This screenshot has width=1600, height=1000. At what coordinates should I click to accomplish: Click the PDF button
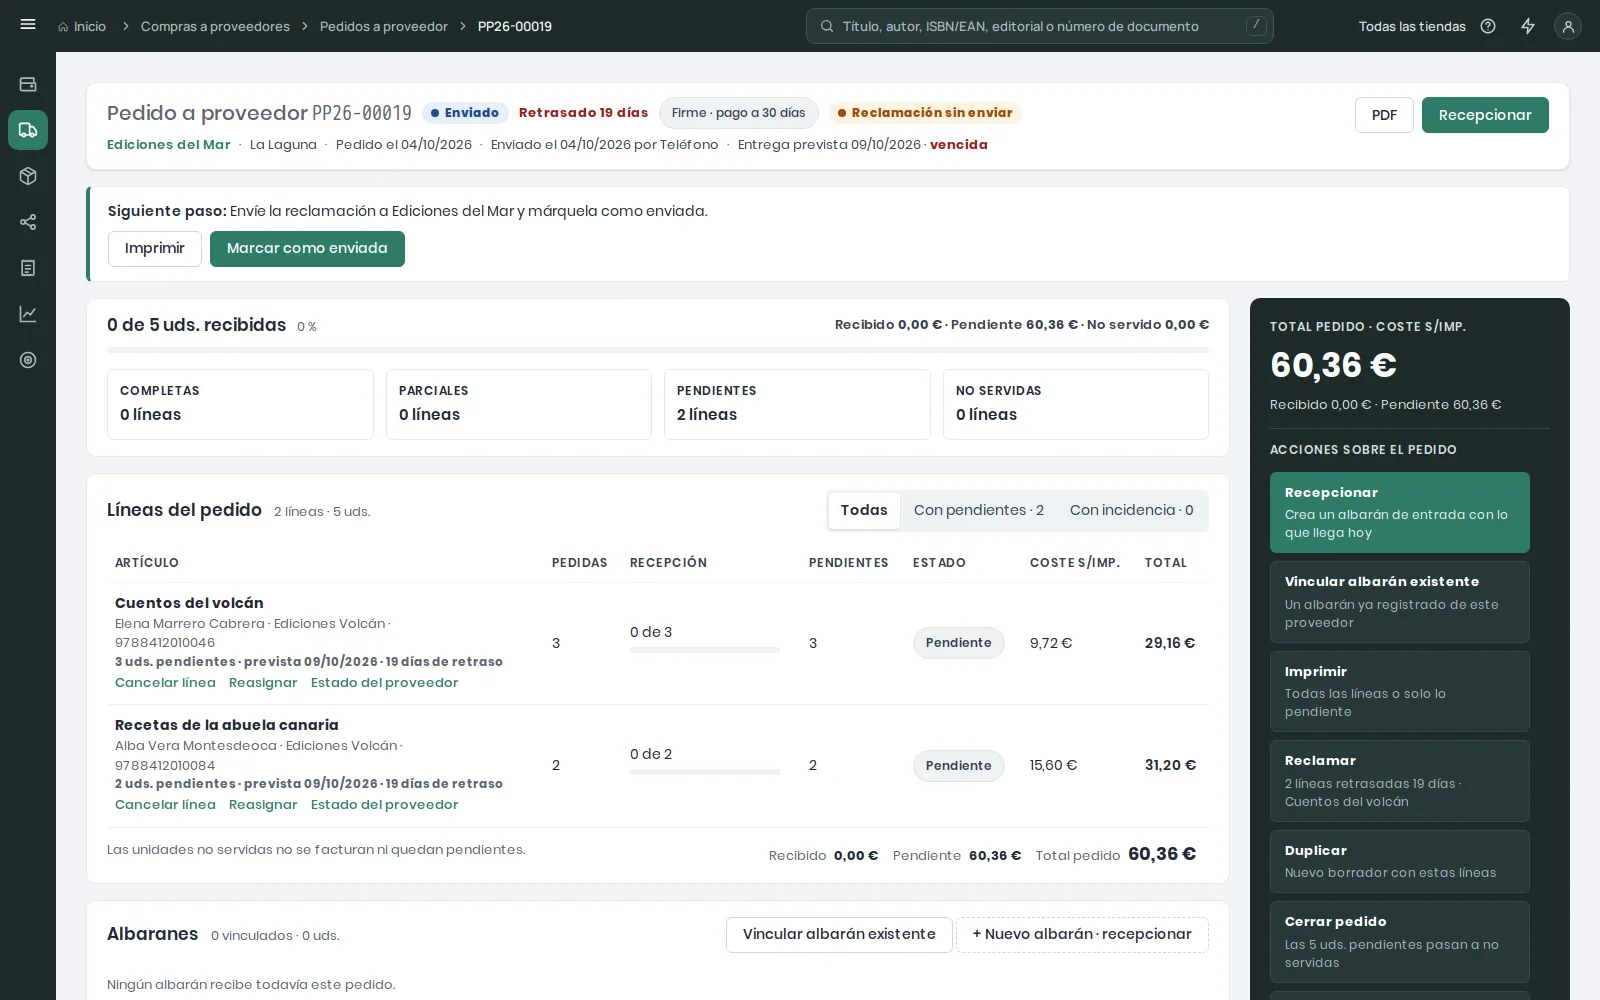(1384, 115)
